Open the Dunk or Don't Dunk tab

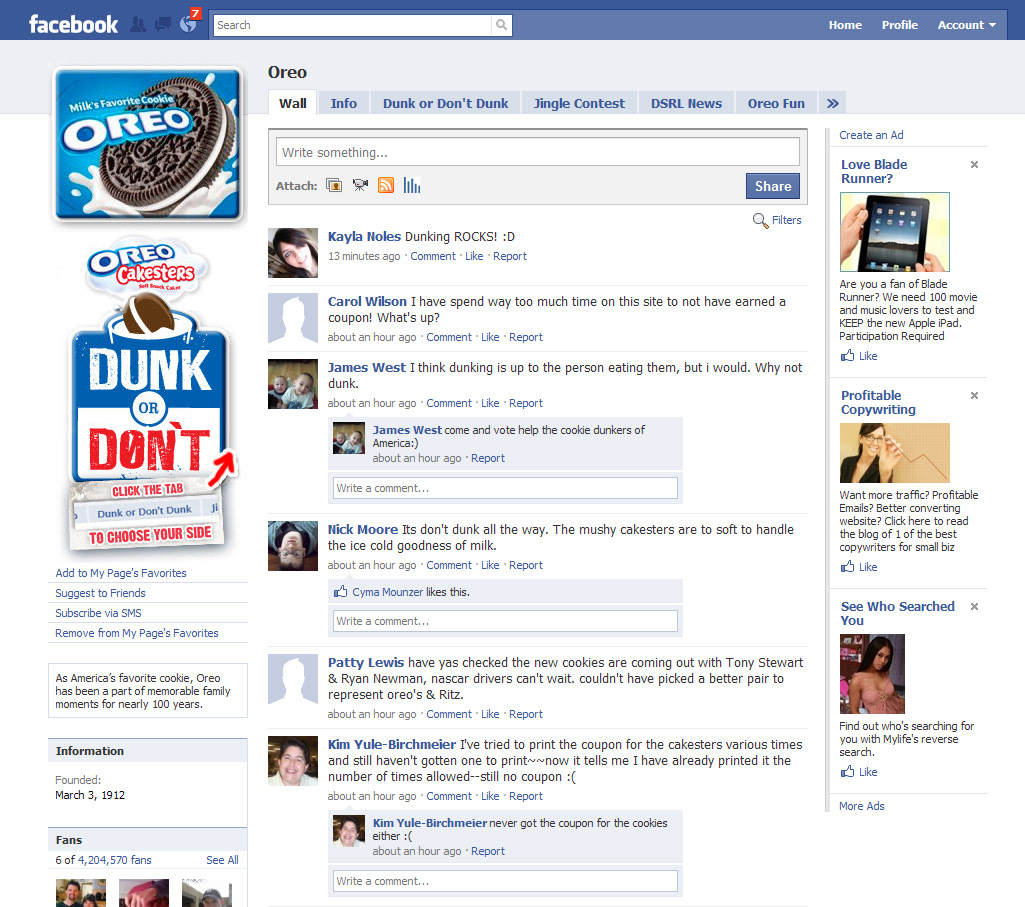point(445,103)
